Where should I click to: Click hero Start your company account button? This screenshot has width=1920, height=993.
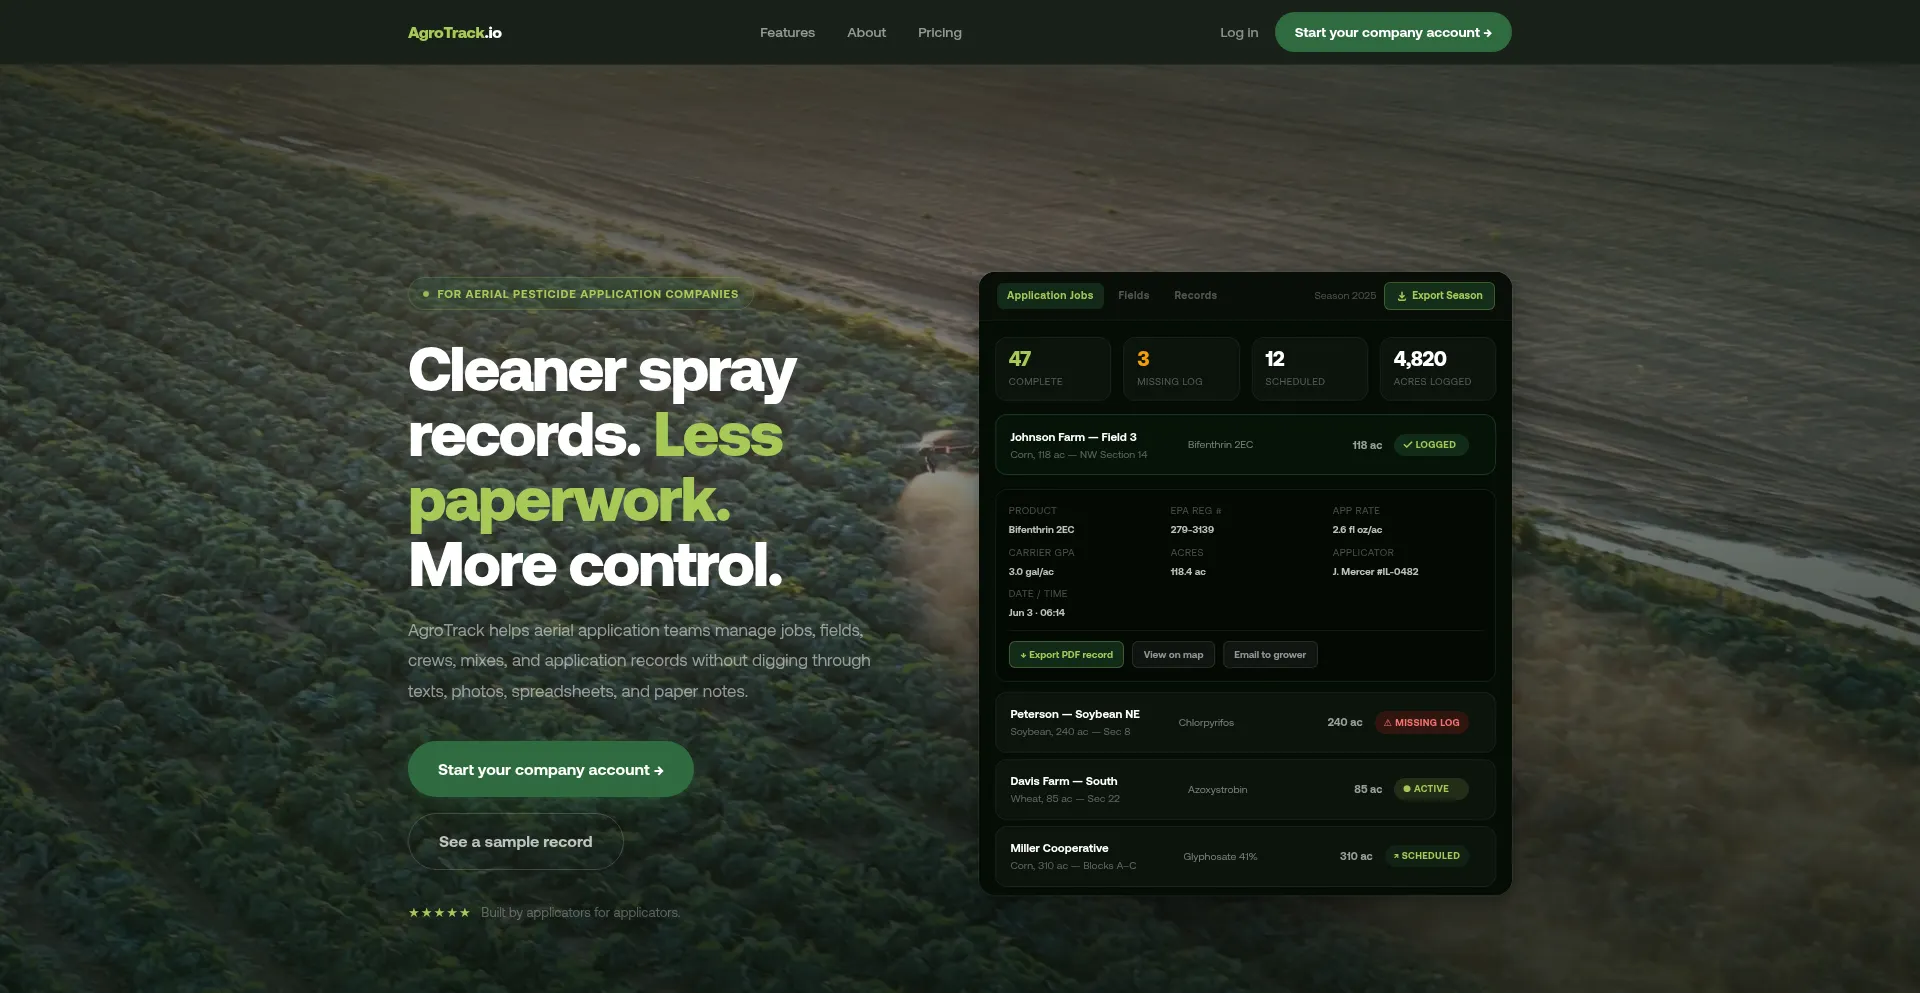click(550, 769)
